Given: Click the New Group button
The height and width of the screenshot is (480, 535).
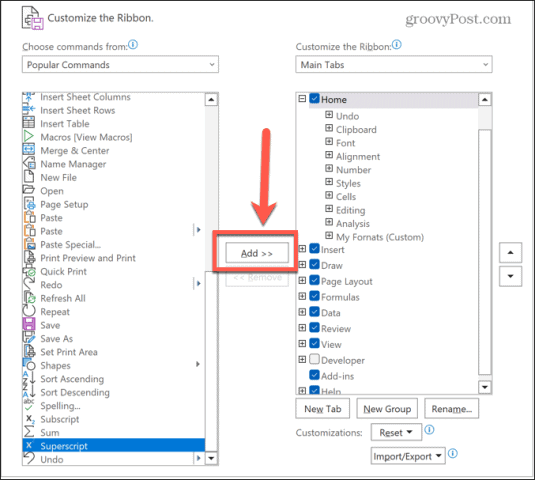Looking at the screenshot, I should point(387,409).
